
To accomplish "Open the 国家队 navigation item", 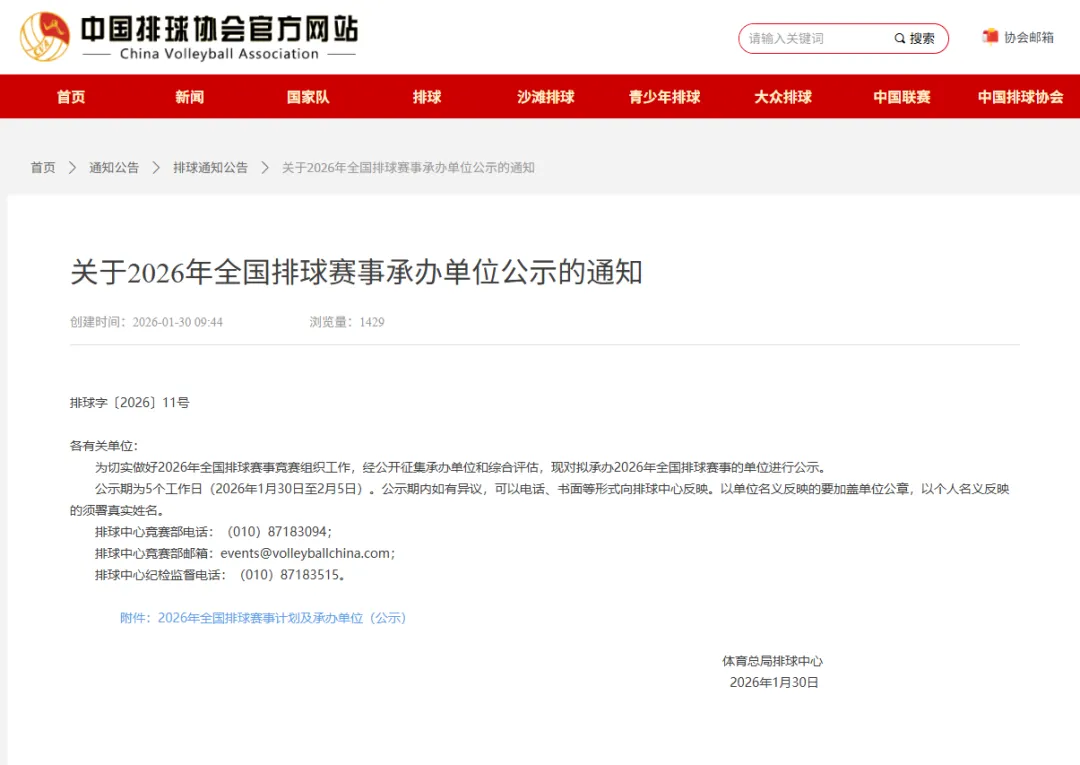I will [x=308, y=97].
